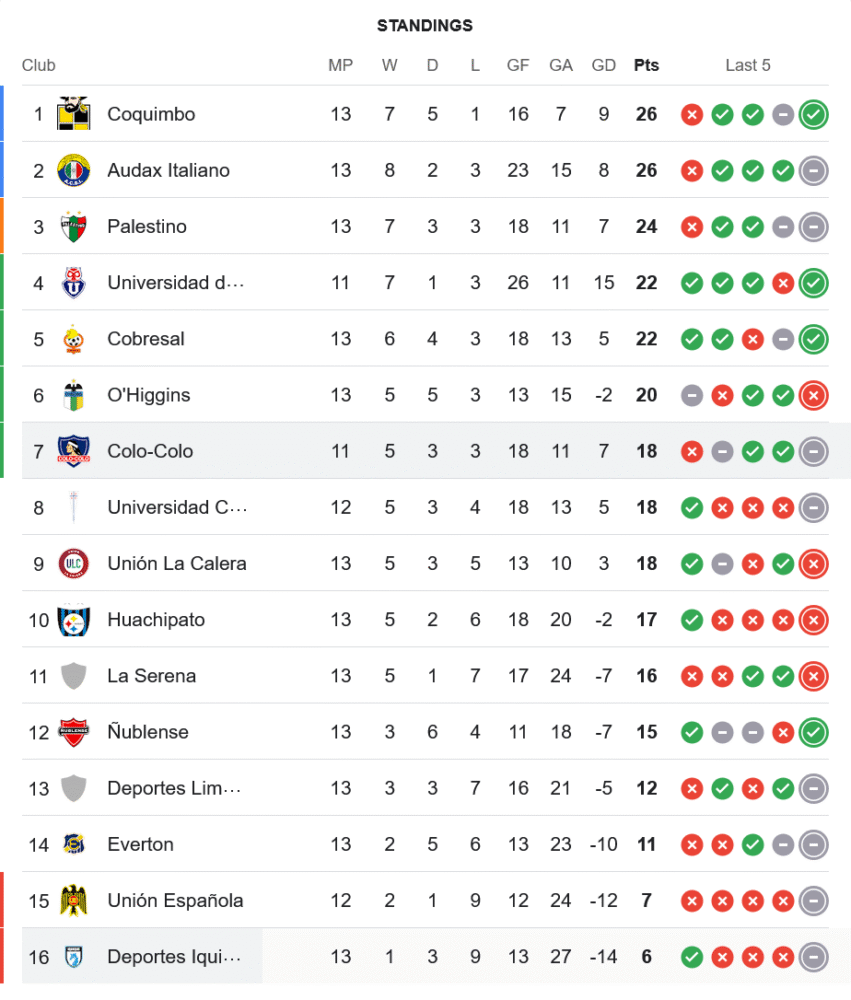
Task: Click the Pts column header
Action: point(646,66)
